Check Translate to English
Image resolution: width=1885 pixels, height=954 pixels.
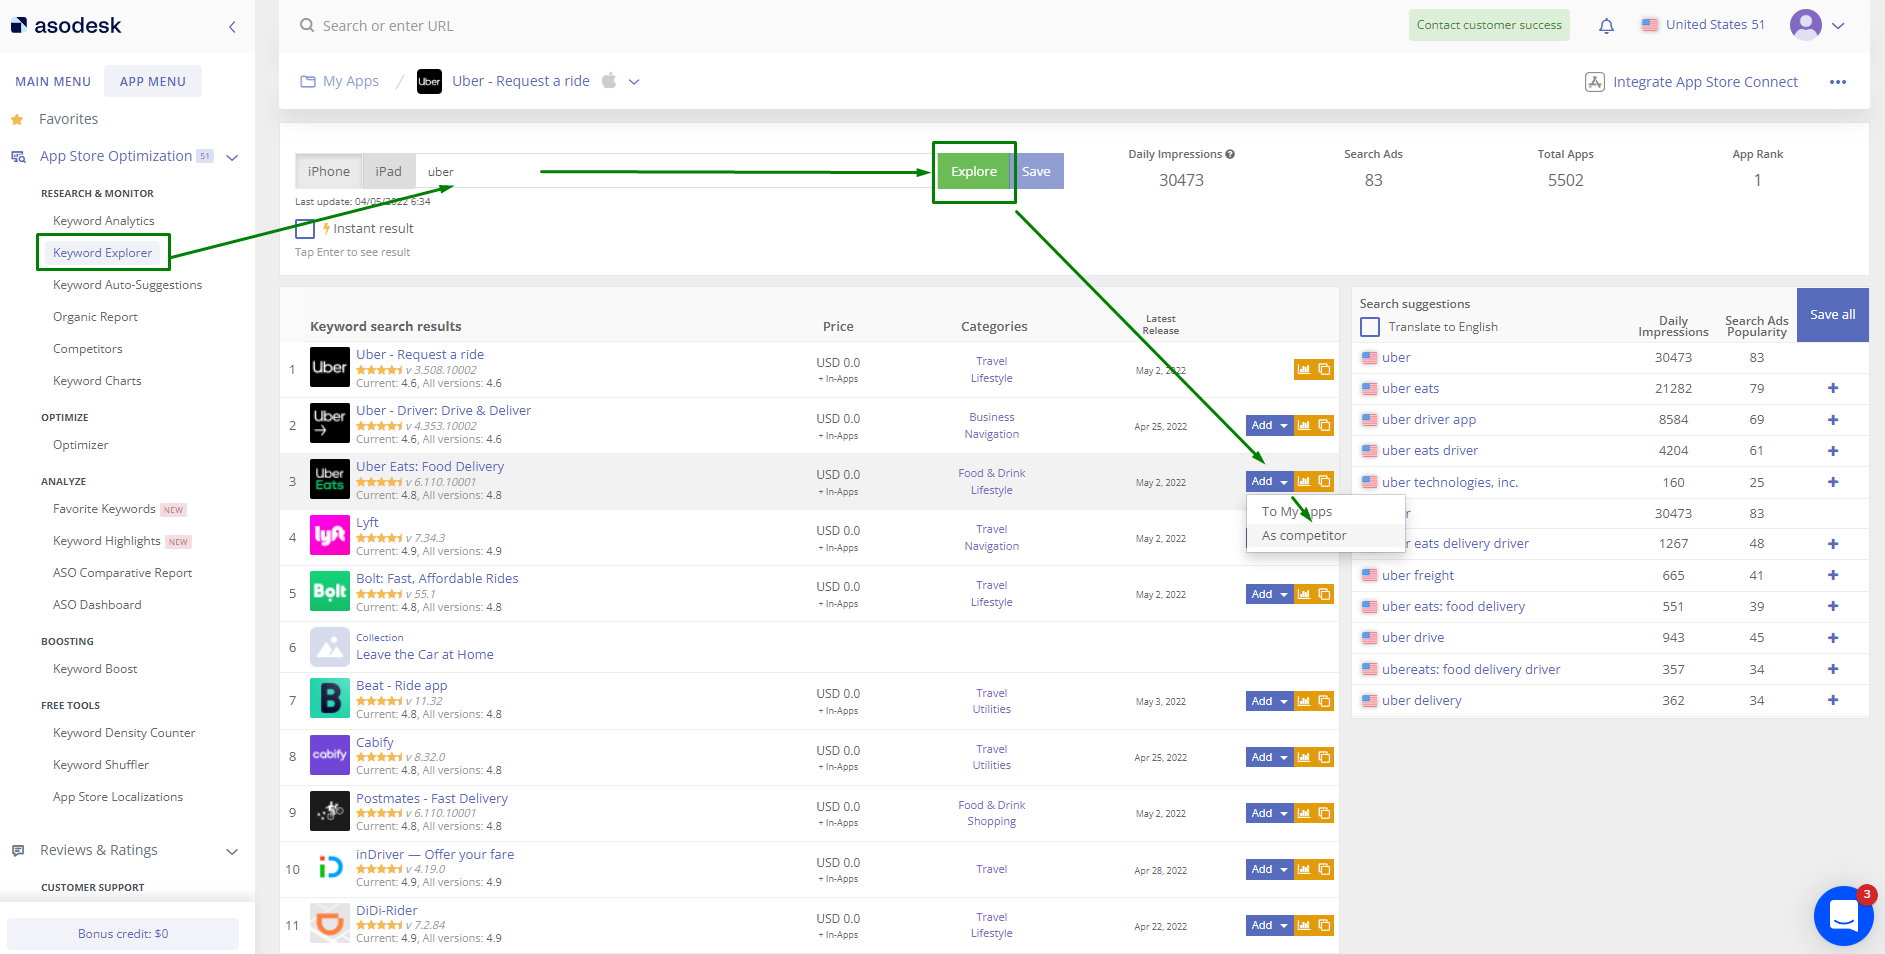pos(1370,327)
